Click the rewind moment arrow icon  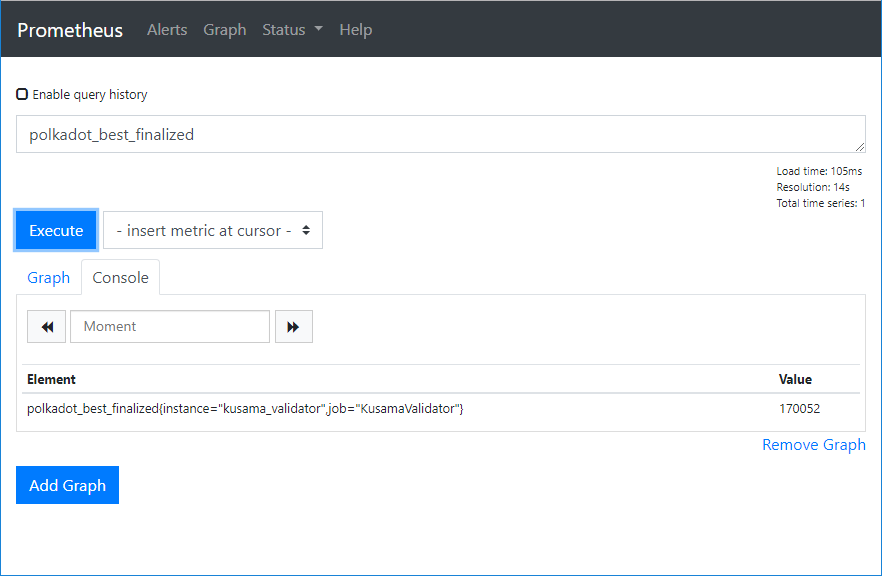pos(47,327)
